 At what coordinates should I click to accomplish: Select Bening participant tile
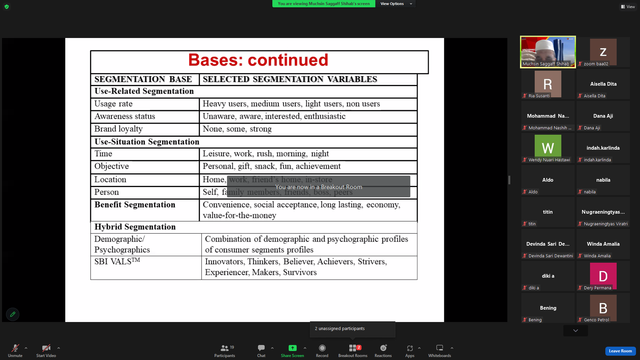[548, 308]
